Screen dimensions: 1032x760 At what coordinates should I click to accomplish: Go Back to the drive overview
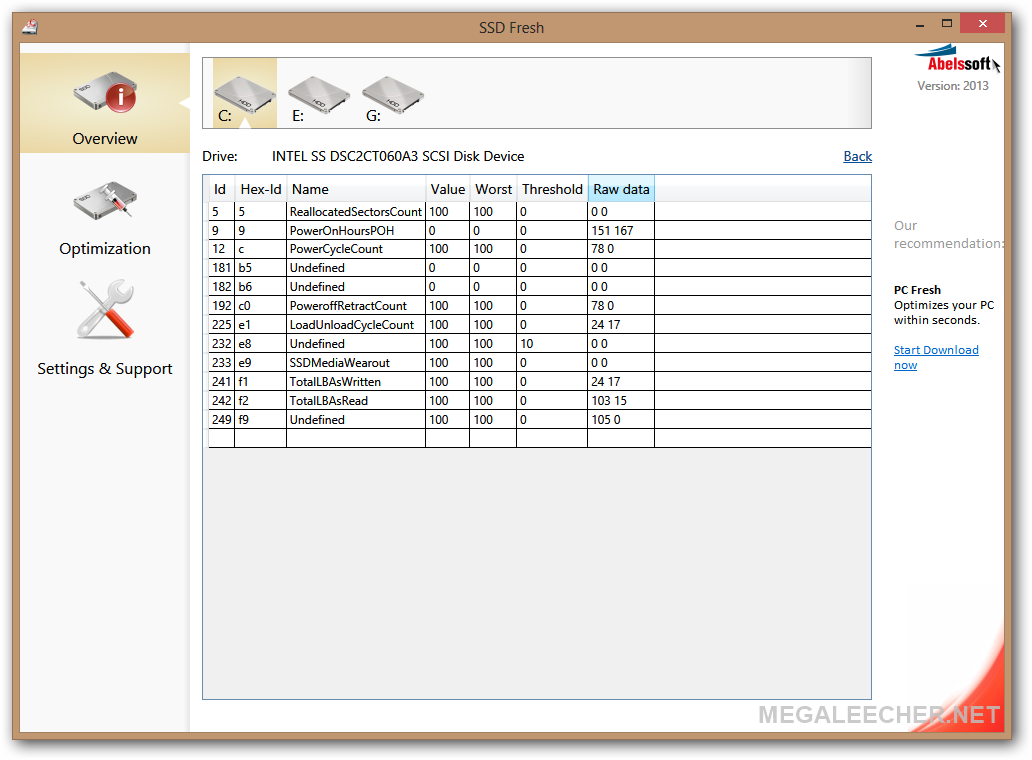(857, 157)
